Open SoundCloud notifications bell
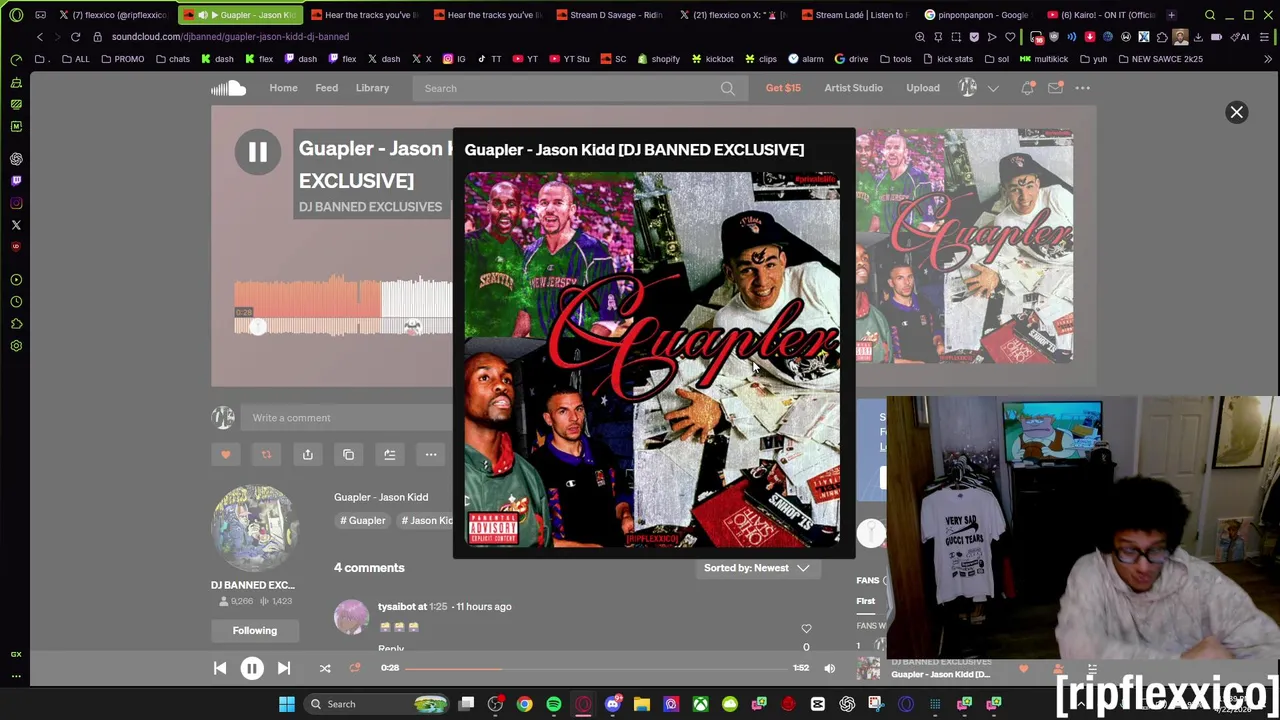Screen dimensions: 1280x720 (x=1028, y=88)
